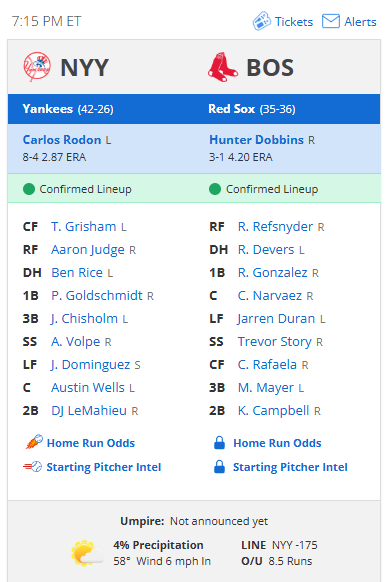Click the Yankees team name in blue bar
This screenshot has width=387, height=582.
(x=48, y=109)
